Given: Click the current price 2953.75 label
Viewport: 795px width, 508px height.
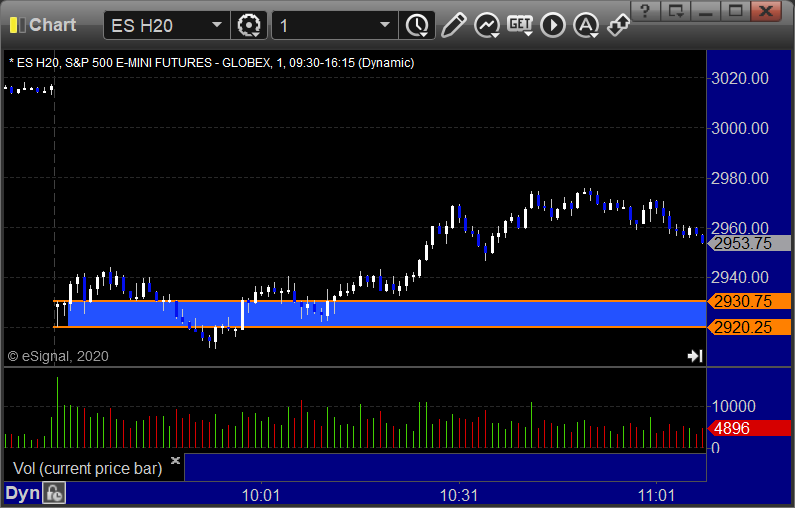Looking at the screenshot, I should (749, 243).
